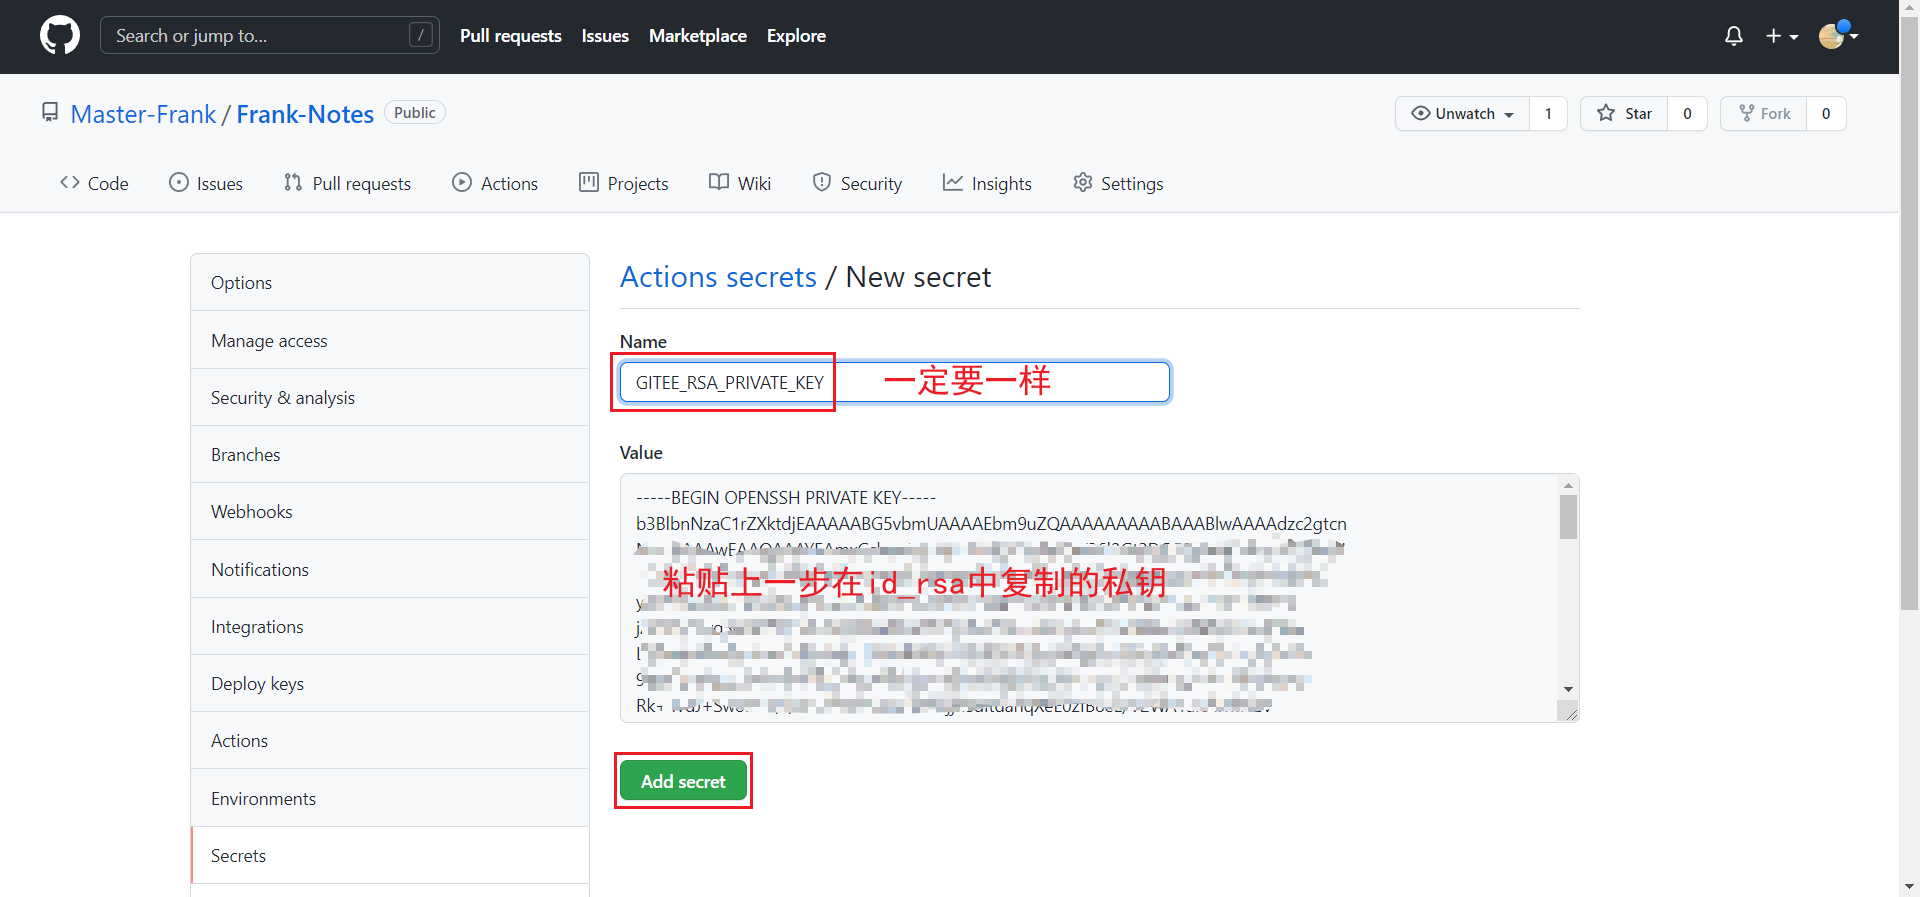Image resolution: width=1920 pixels, height=897 pixels.
Task: Select Integrations in settings sidebar
Action: click(x=390, y=626)
